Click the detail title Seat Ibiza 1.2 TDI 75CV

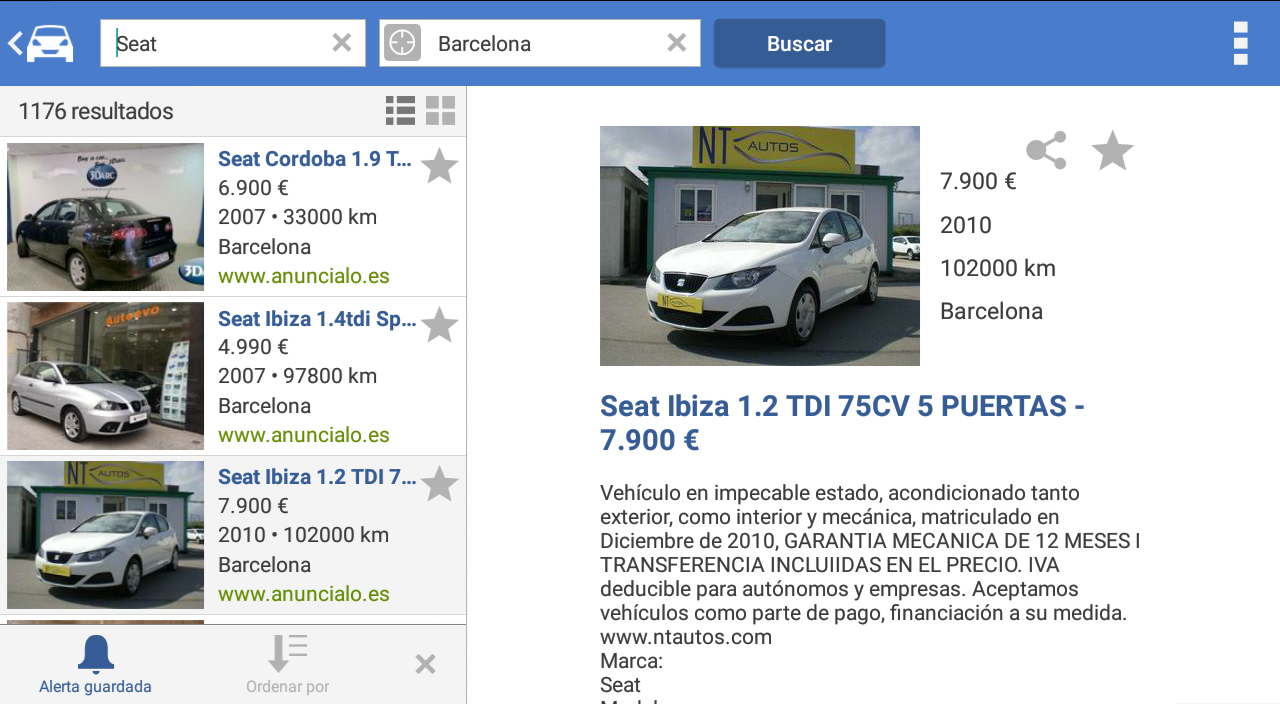tap(842, 423)
